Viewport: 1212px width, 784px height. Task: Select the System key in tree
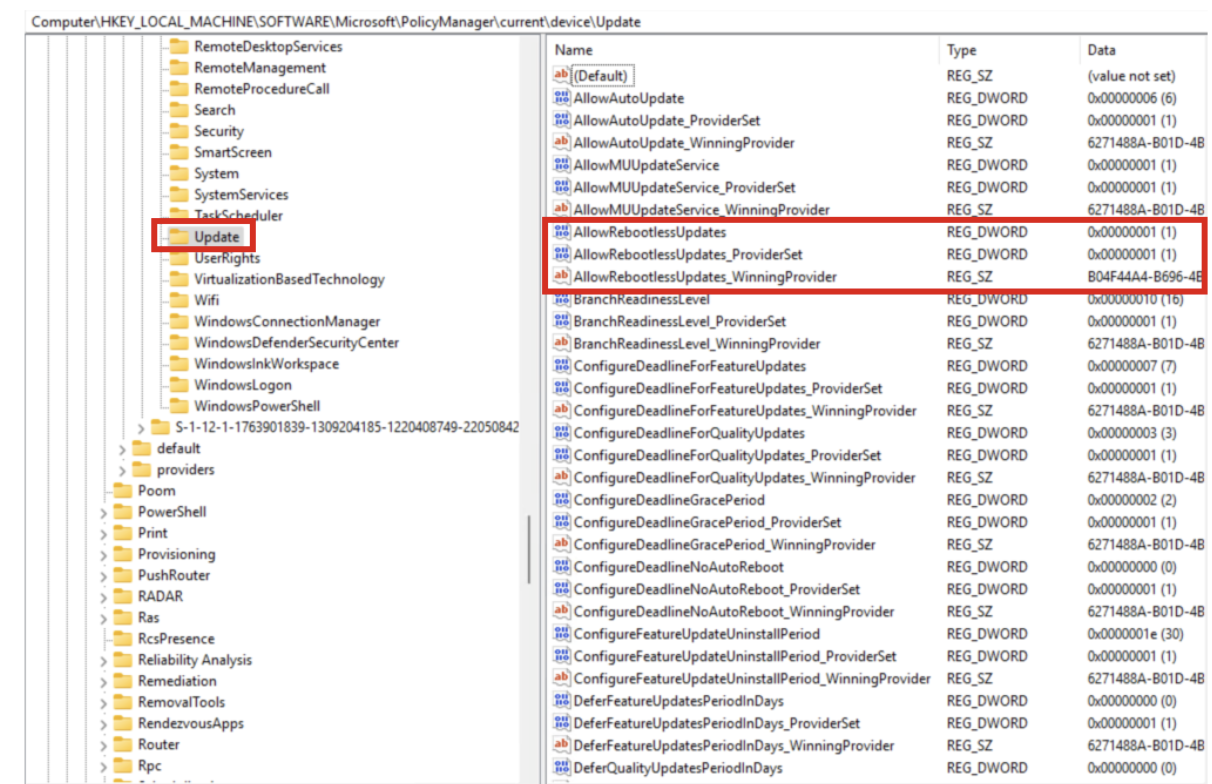[x=216, y=173]
